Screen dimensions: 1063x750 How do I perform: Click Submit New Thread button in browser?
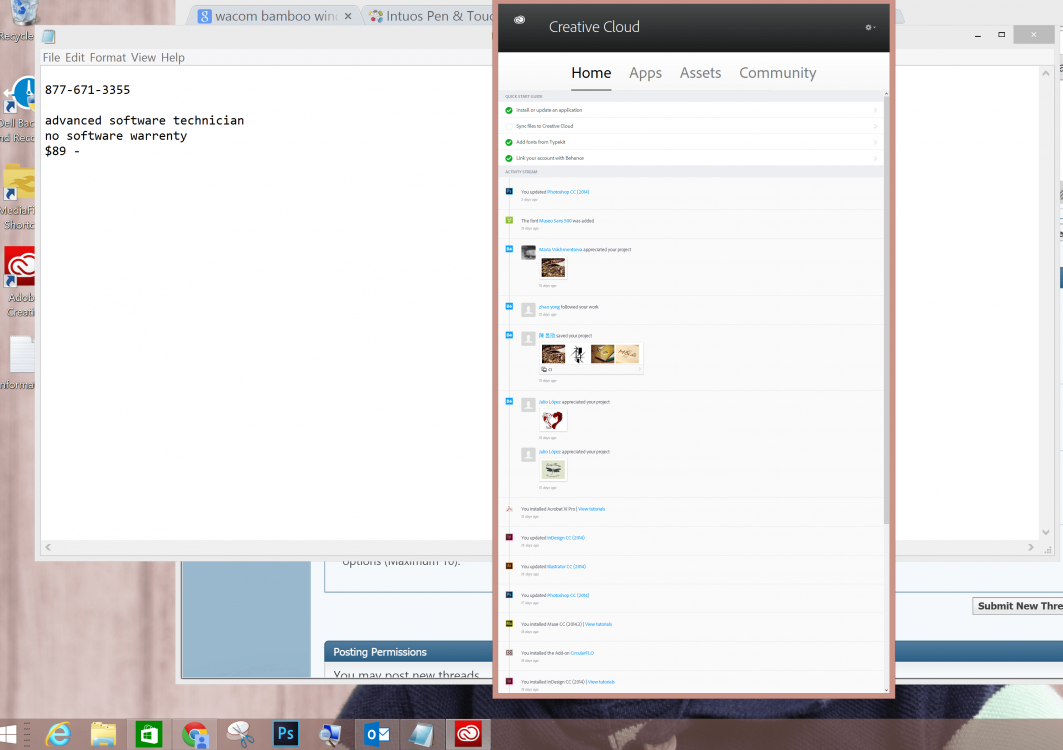[1018, 606]
